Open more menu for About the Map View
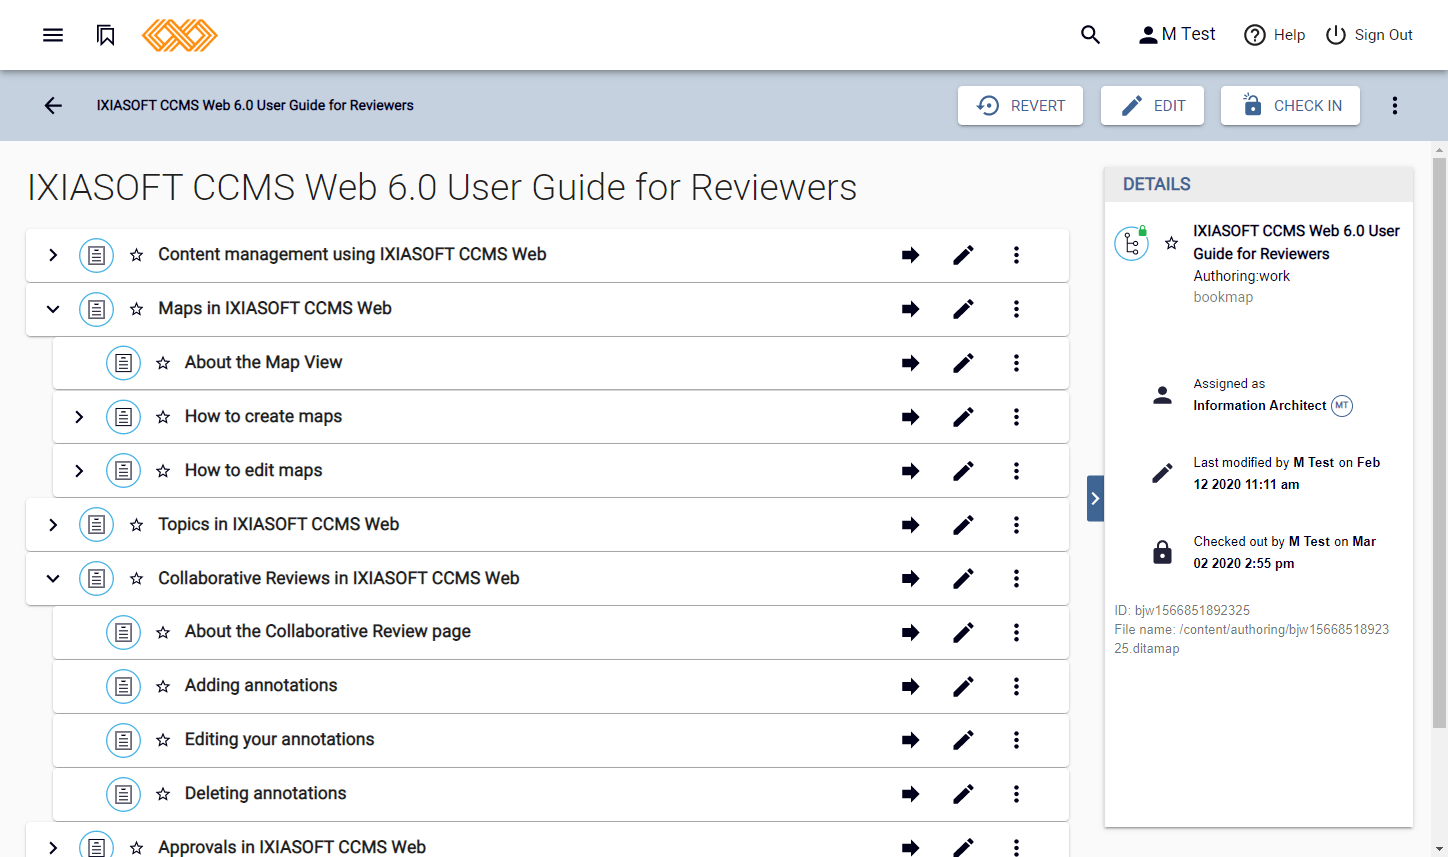The image size is (1448, 857). click(x=1016, y=363)
